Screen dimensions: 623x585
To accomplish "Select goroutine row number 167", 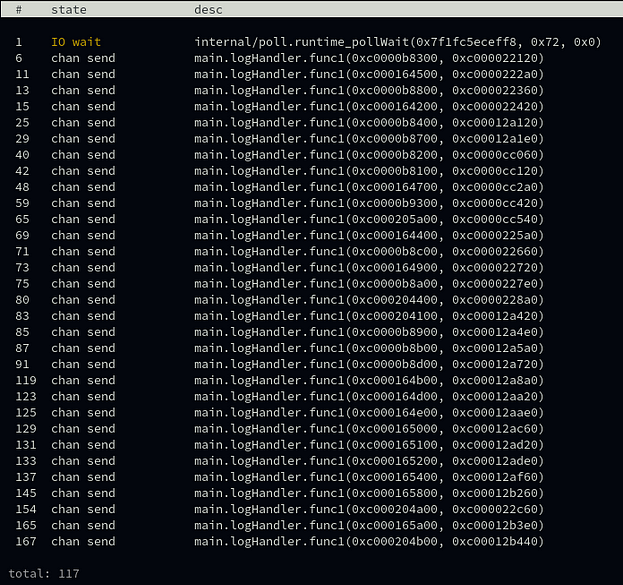I will coord(312,541).
